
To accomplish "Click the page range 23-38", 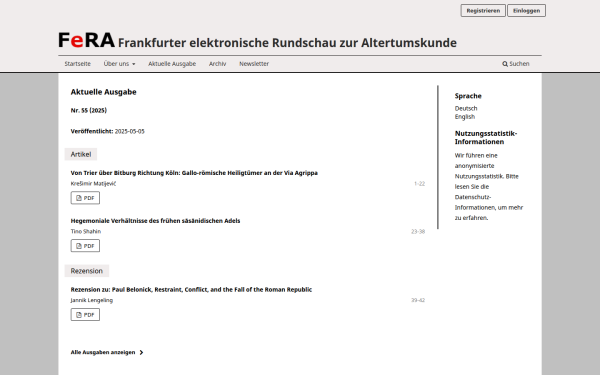I will pyautogui.click(x=418, y=232).
